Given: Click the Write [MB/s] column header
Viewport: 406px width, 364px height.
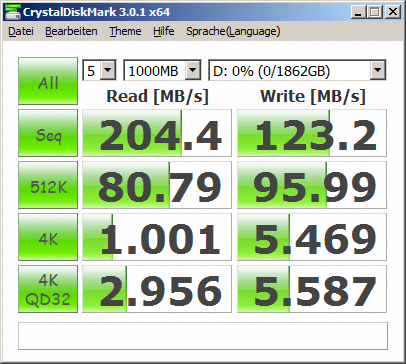Looking at the screenshot, I should tap(313, 96).
